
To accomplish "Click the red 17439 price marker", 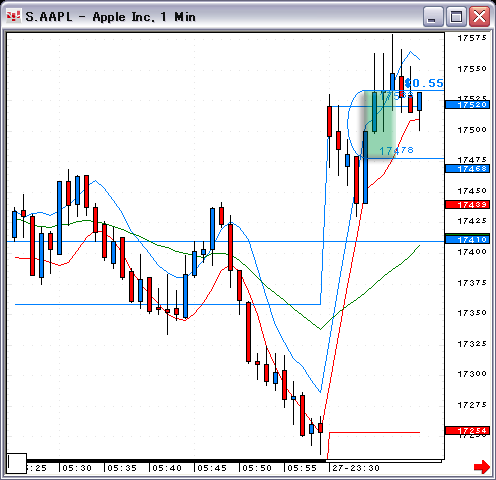I will tap(467, 205).
